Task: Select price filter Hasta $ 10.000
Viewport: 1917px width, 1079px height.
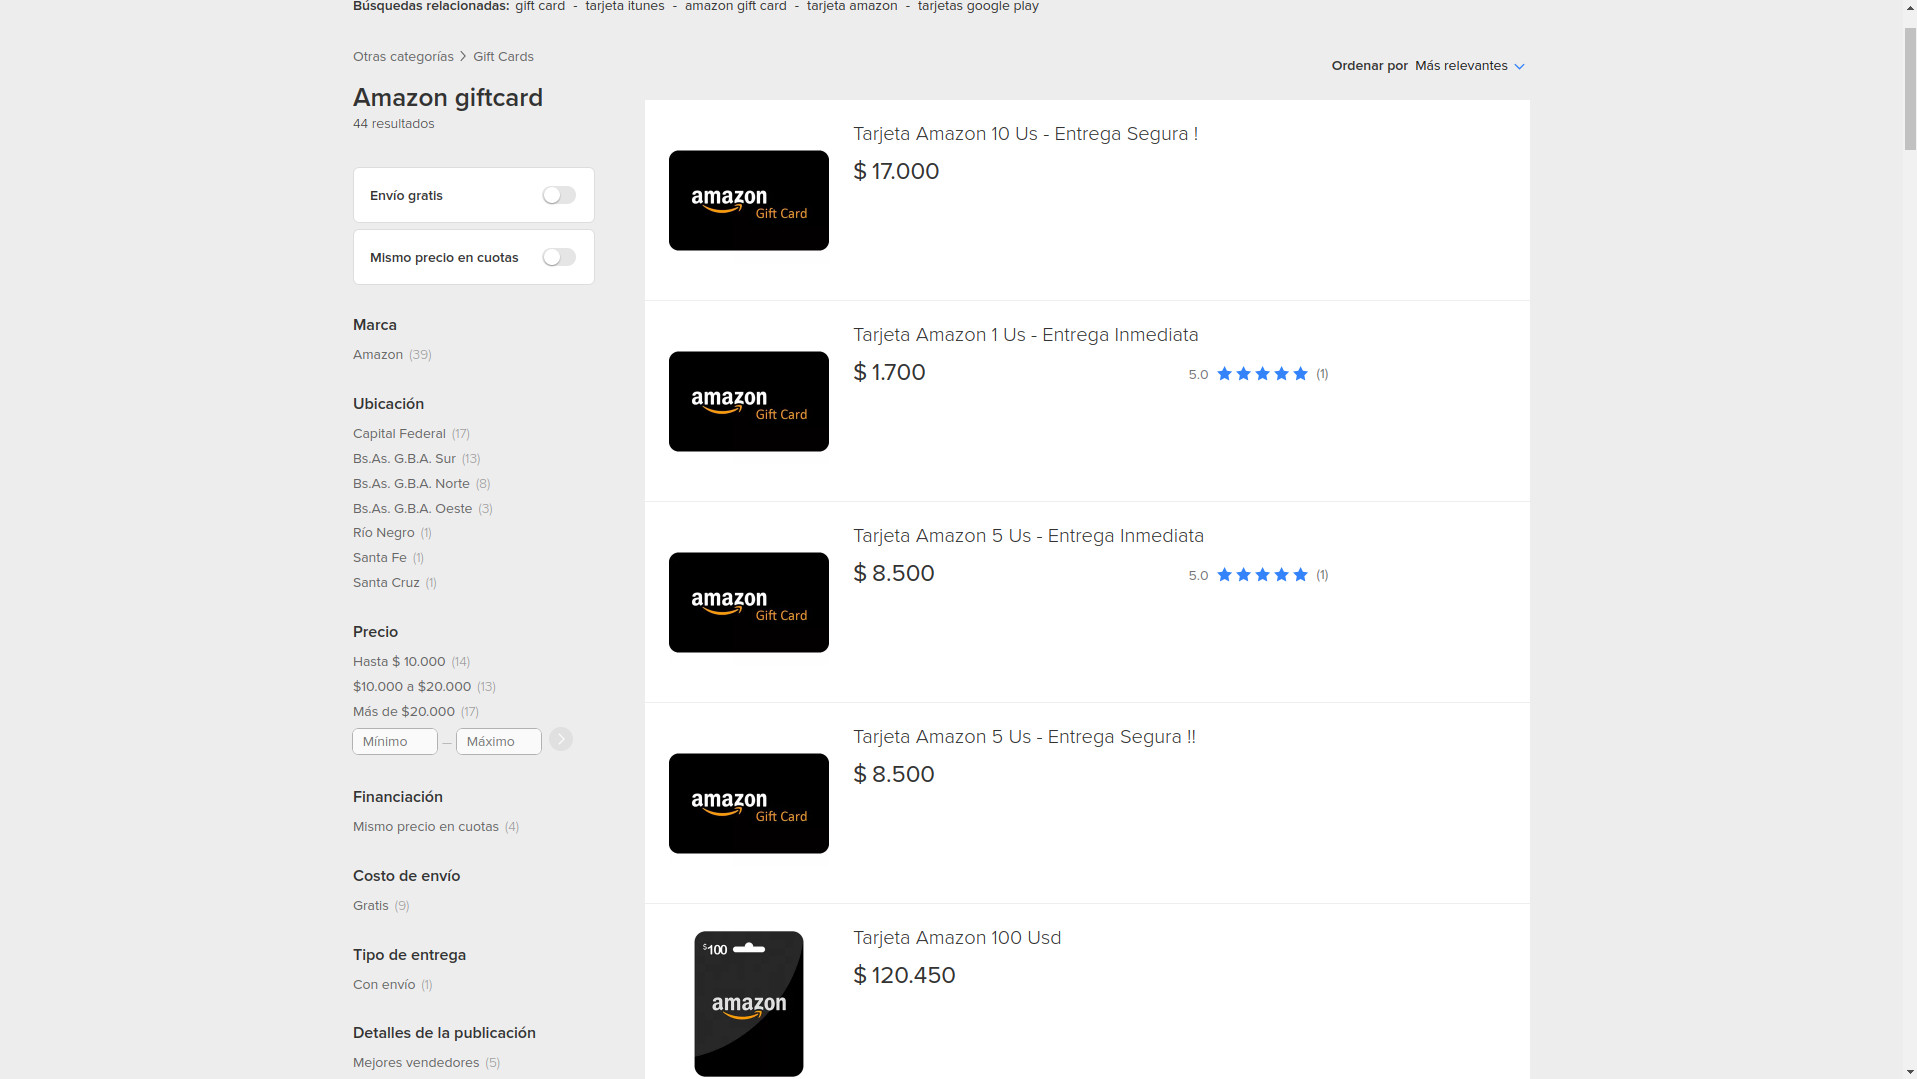Action: click(x=399, y=662)
